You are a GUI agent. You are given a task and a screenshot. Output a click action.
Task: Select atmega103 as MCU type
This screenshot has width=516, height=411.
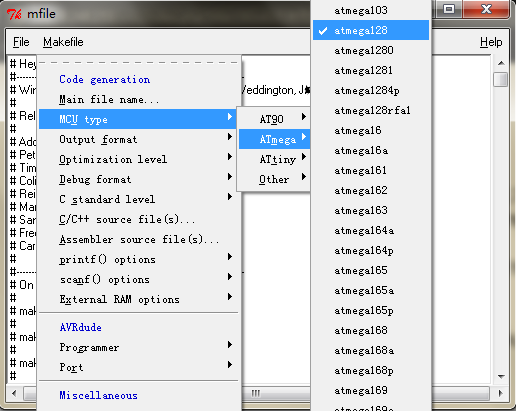[x=371, y=10]
